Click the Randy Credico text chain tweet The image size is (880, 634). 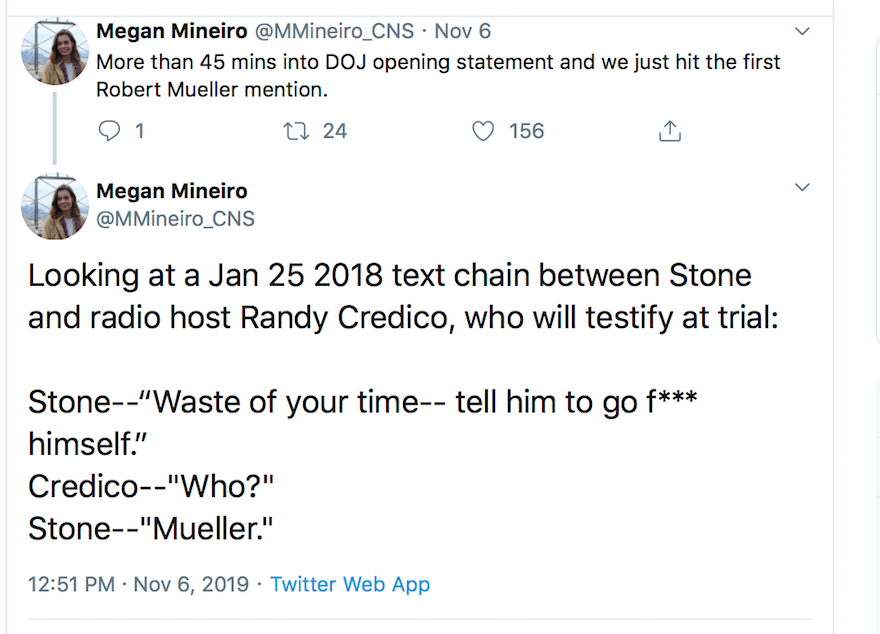click(x=390, y=400)
